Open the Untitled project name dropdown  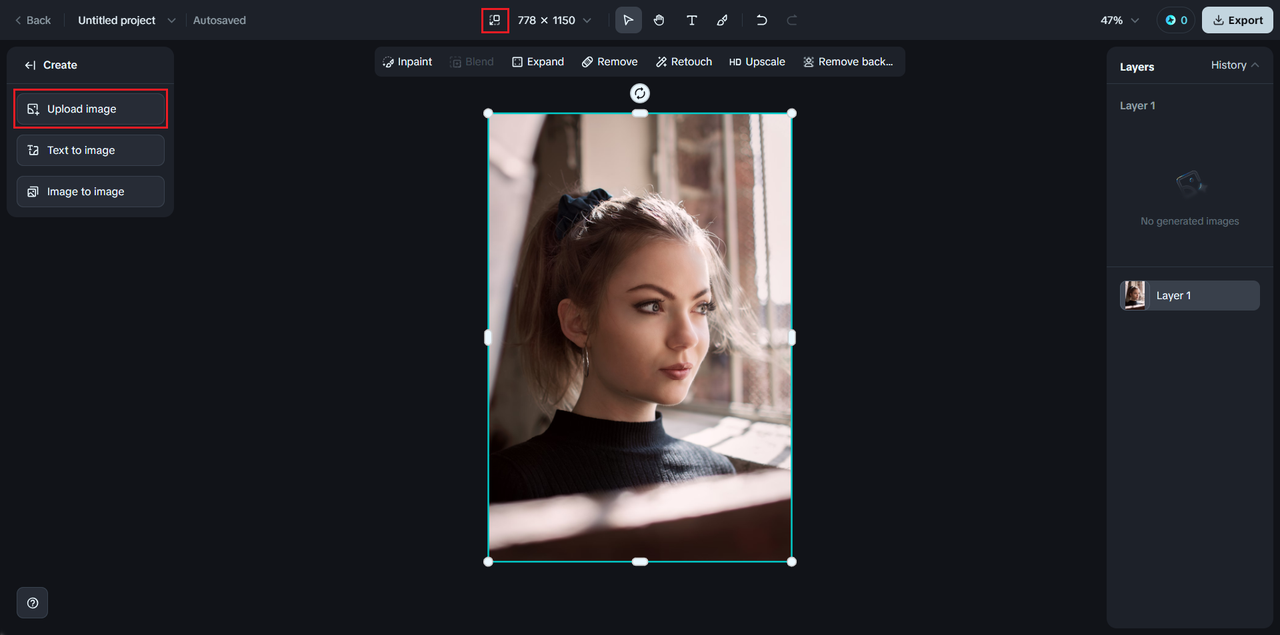click(171, 20)
